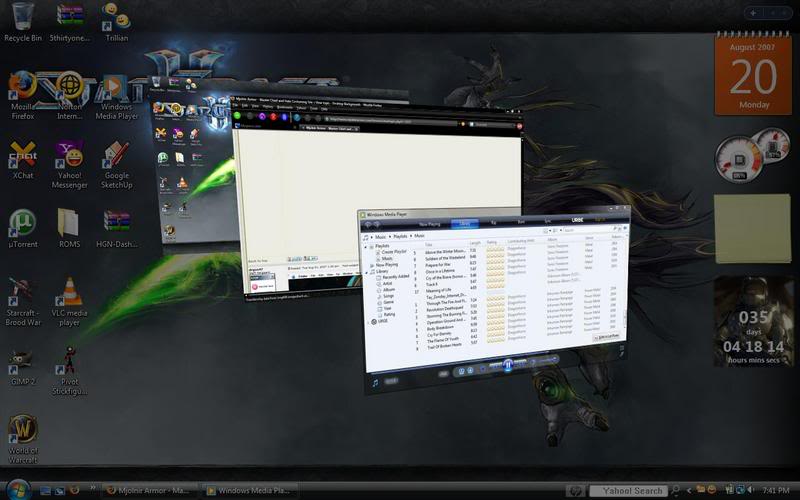Select the ROMS folder on desktop
Image resolution: width=800 pixels, height=500 pixels.
[69, 229]
